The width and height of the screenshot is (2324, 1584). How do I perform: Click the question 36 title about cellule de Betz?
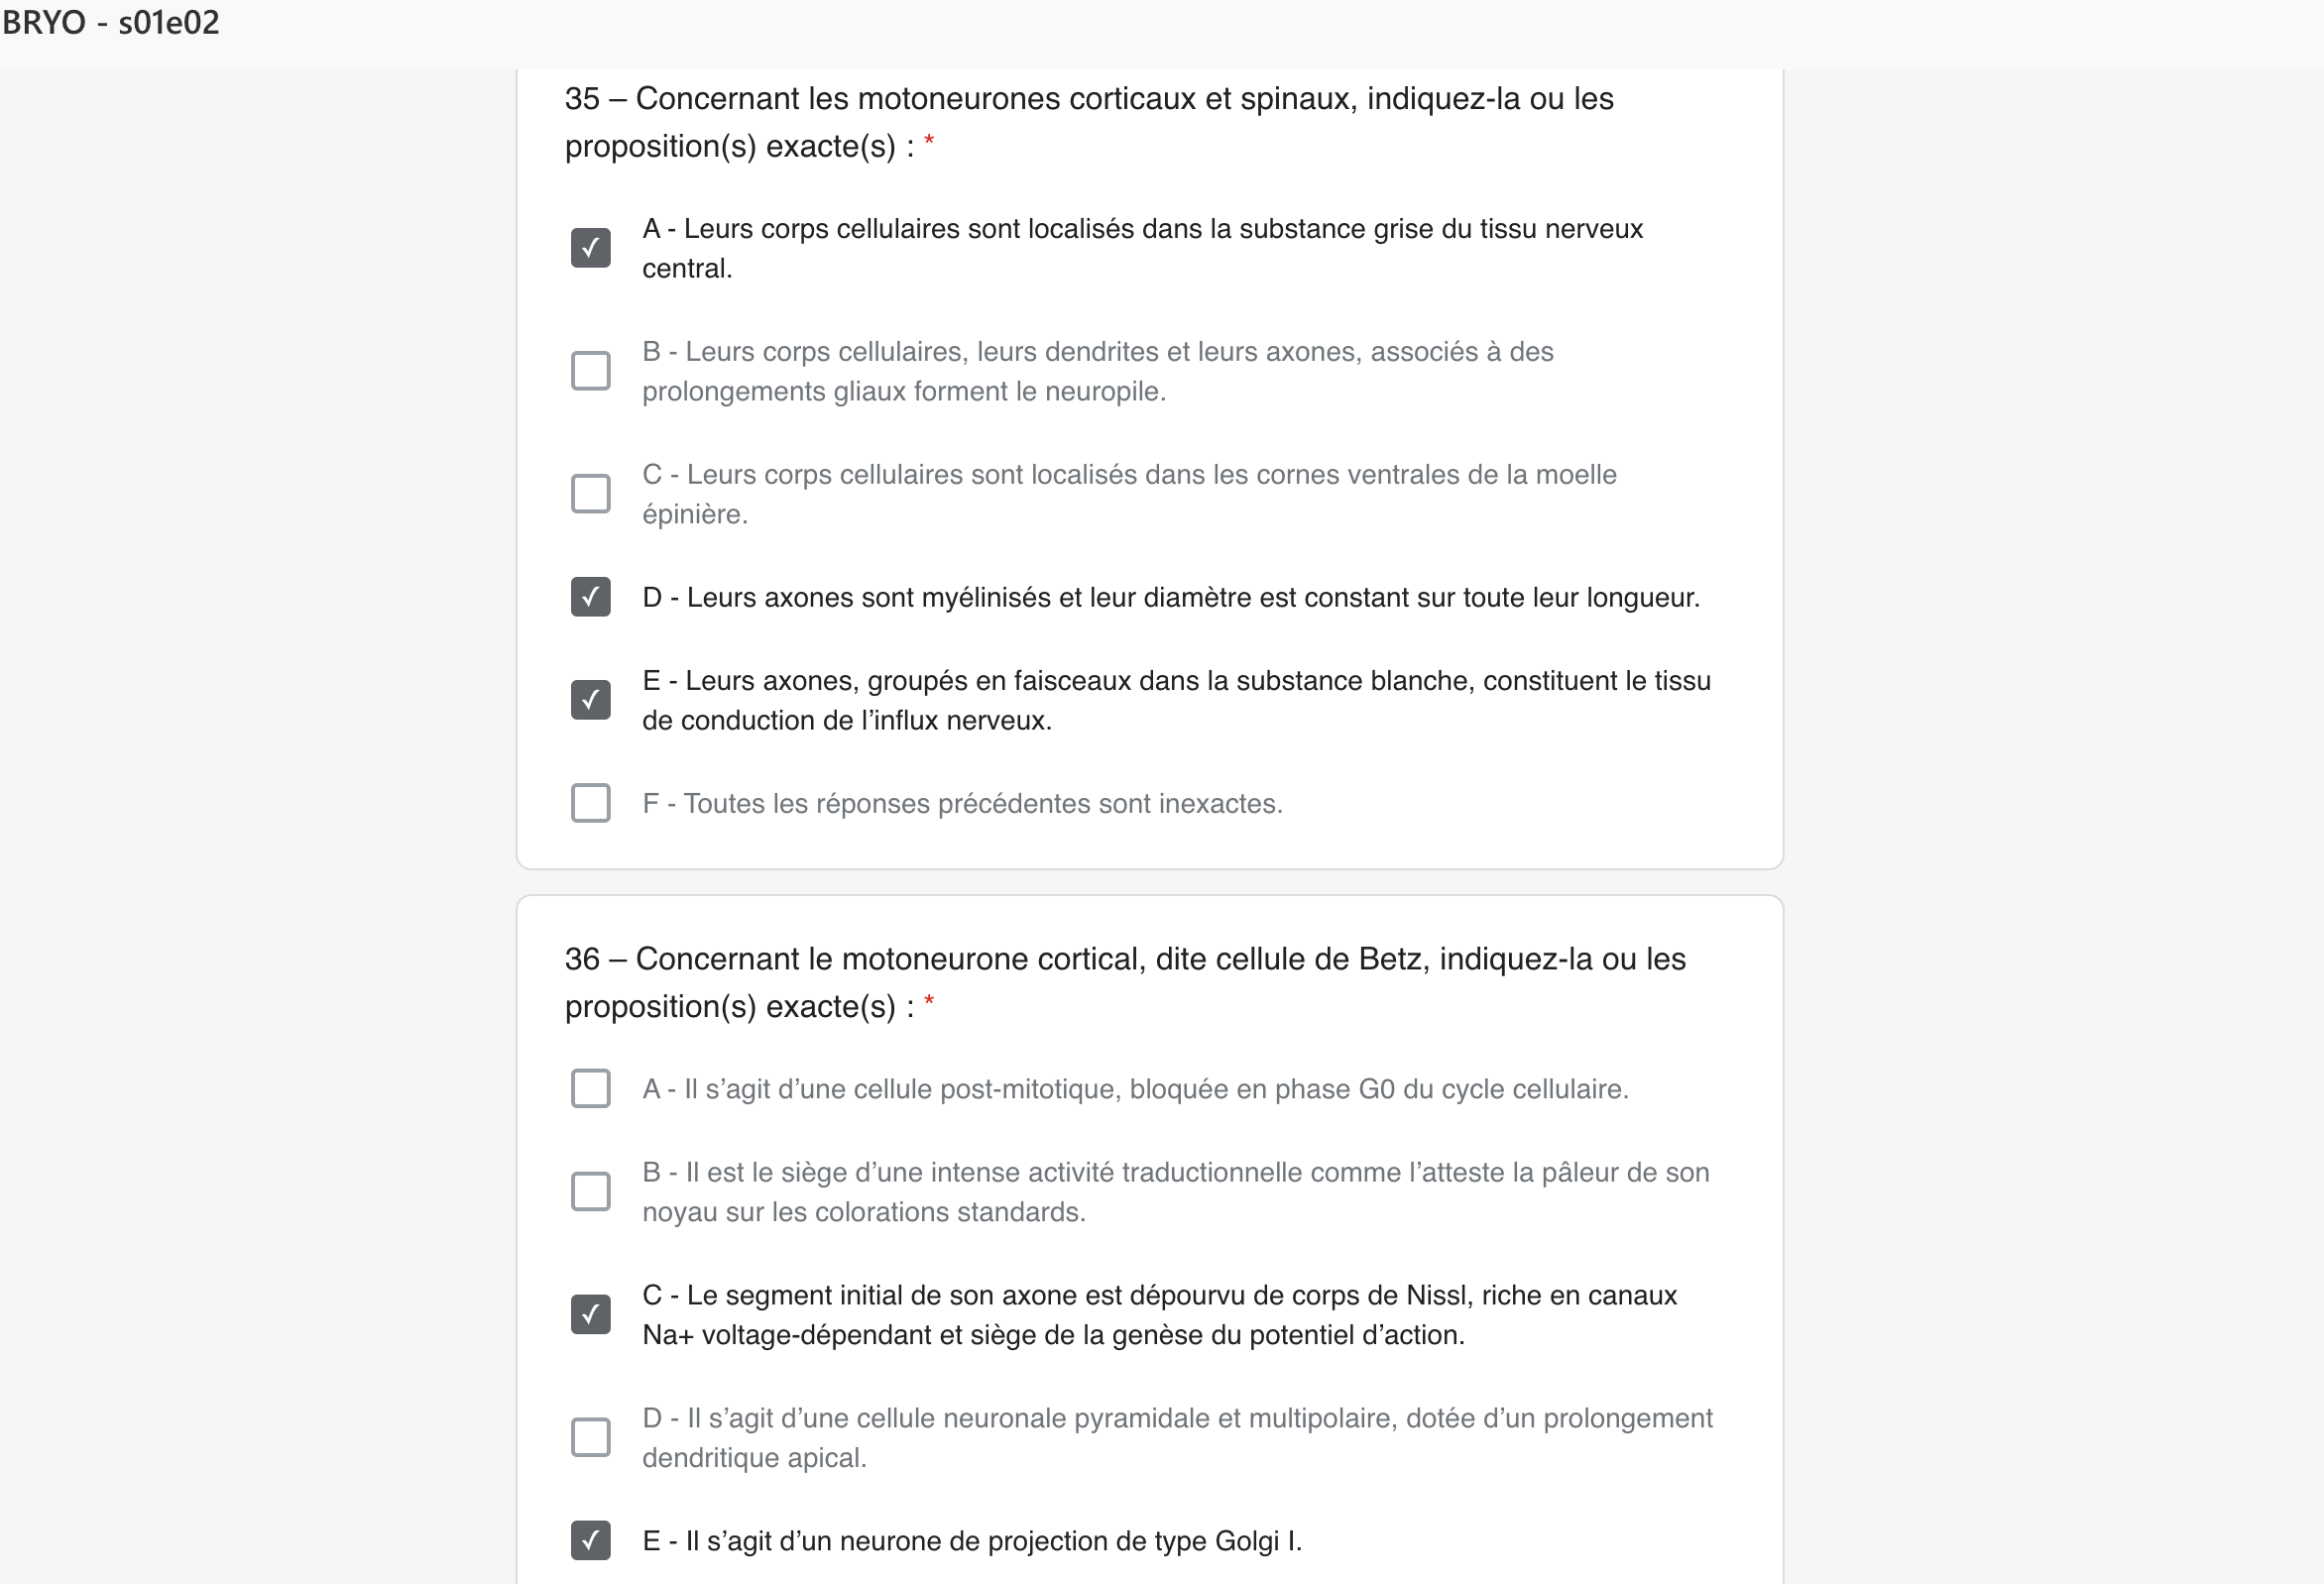pyautogui.click(x=1125, y=982)
